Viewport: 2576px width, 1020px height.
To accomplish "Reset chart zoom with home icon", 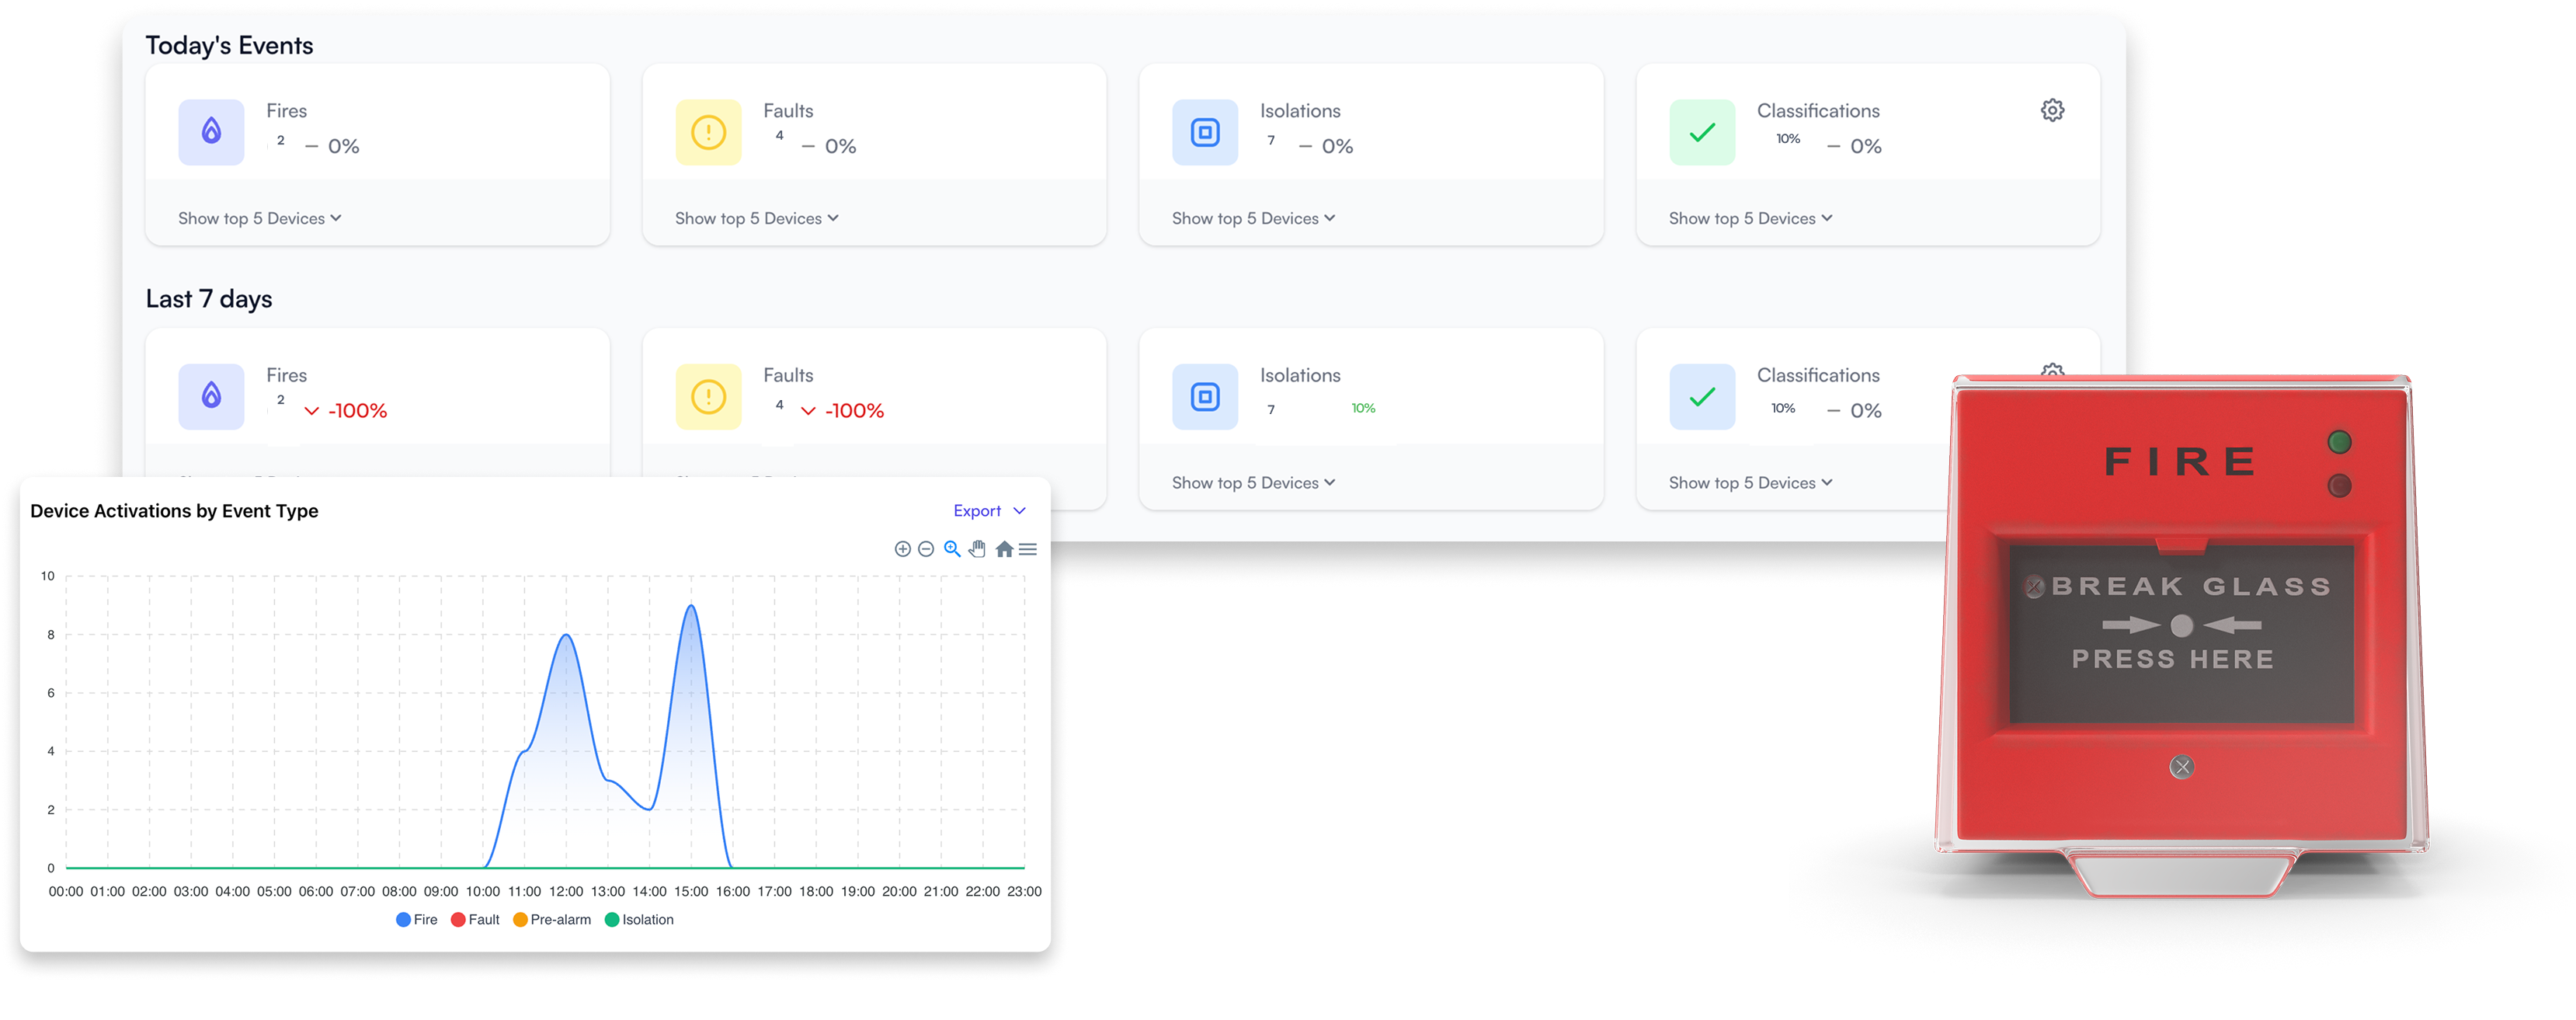I will pos(1004,549).
